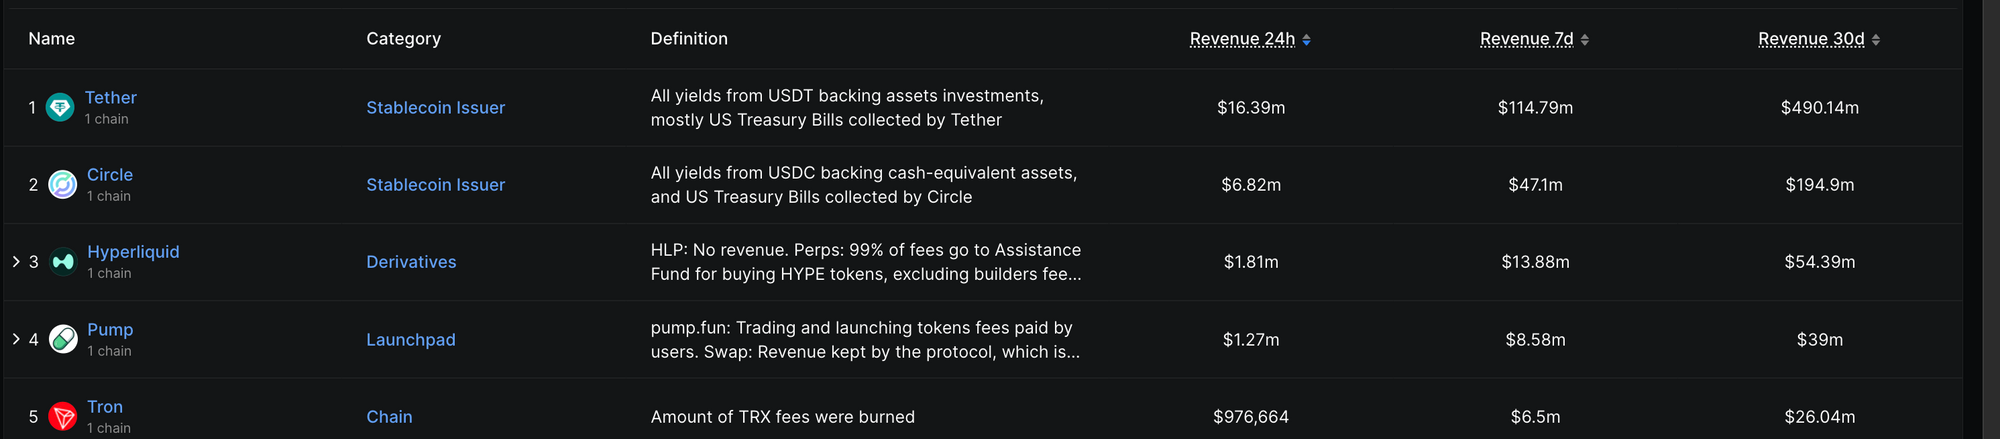2000x439 pixels.
Task: Click the Pump pill logo icon
Action: [63, 339]
